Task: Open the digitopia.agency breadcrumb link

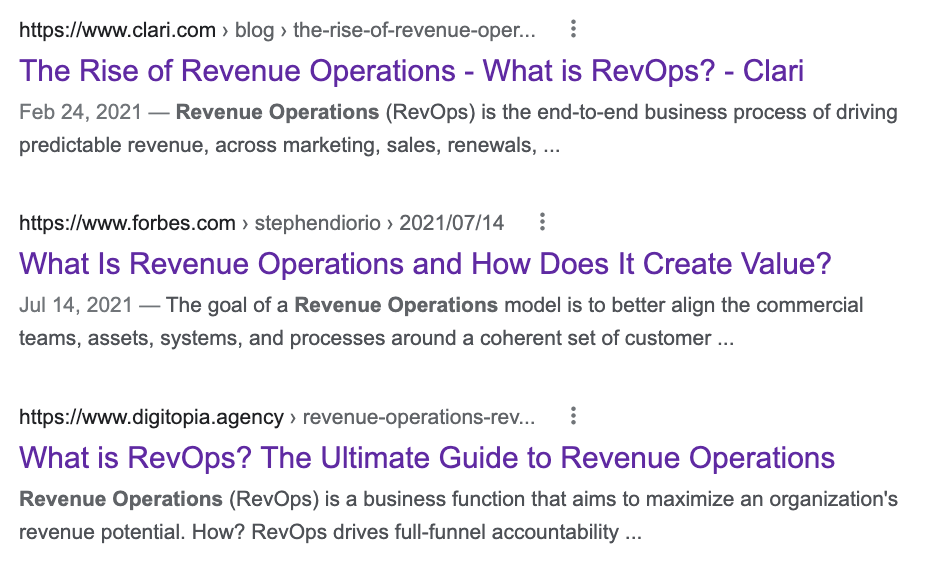Action: point(152,416)
